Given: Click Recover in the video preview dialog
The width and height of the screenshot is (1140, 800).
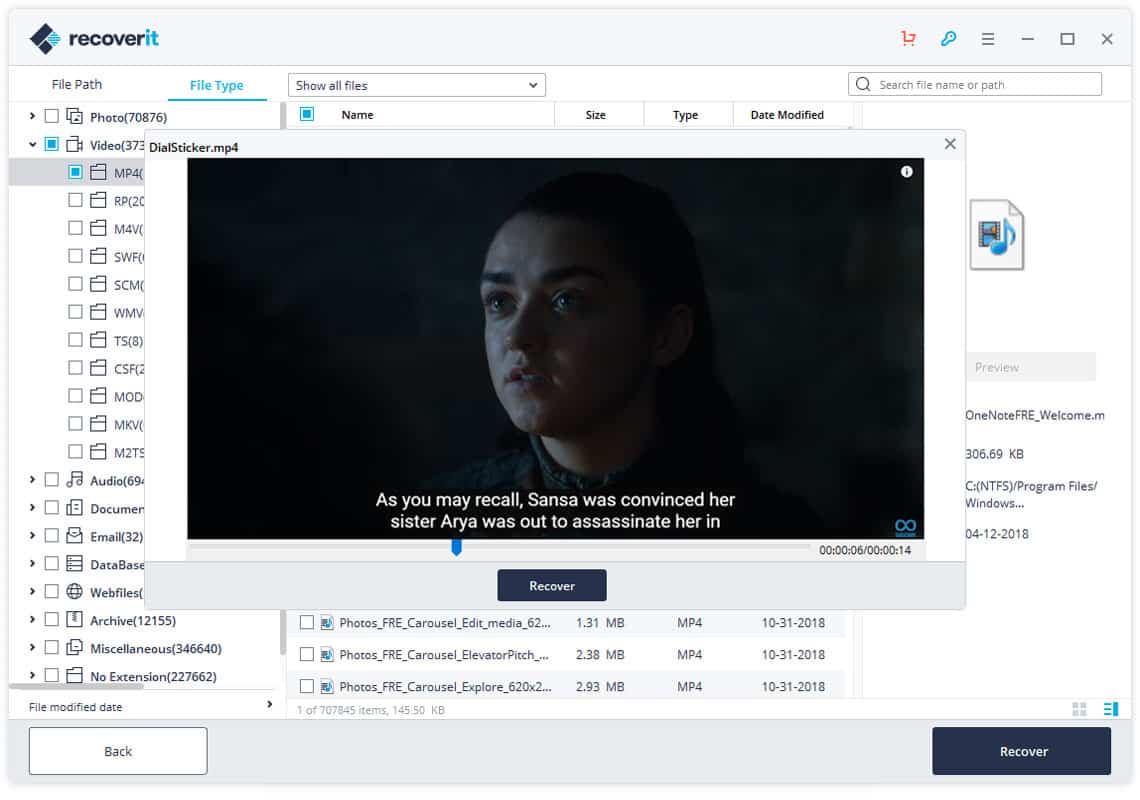Looking at the screenshot, I should coord(552,585).
